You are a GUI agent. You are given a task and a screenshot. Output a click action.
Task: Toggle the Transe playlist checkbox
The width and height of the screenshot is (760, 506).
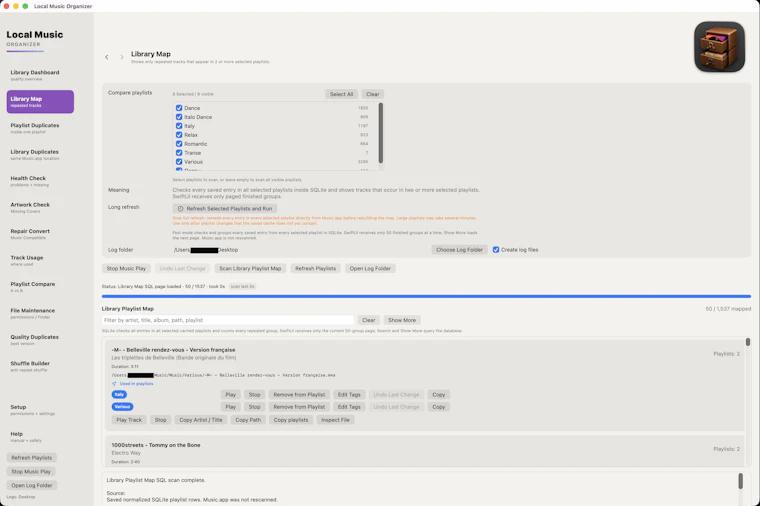coord(179,153)
